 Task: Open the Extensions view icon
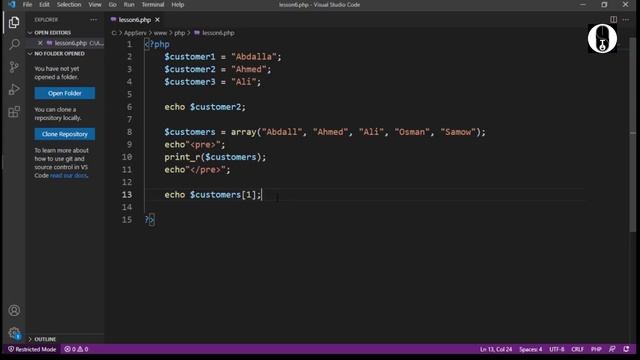(x=14, y=111)
